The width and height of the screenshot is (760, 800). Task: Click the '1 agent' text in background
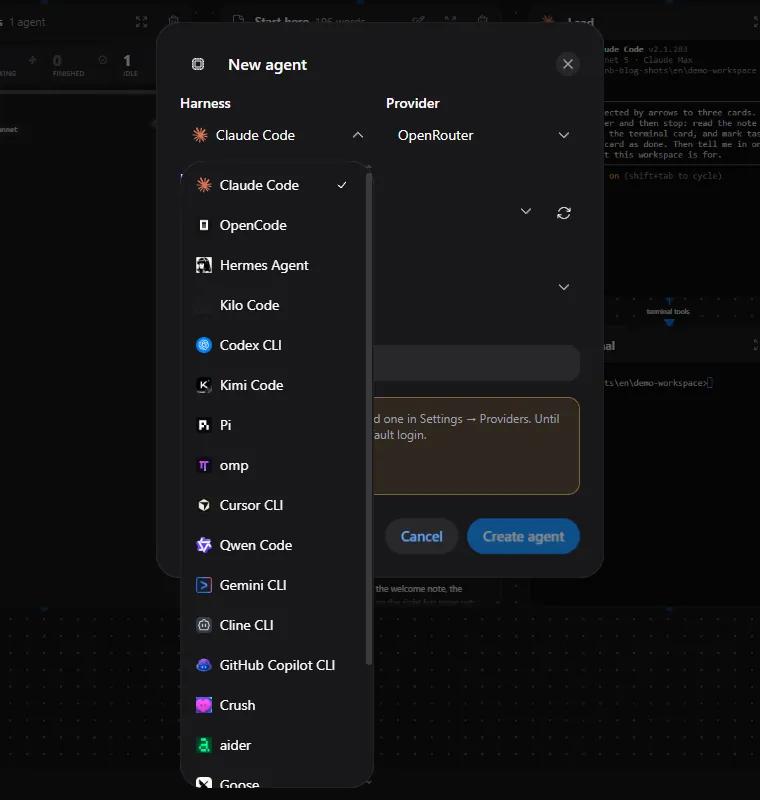[x=27, y=22]
